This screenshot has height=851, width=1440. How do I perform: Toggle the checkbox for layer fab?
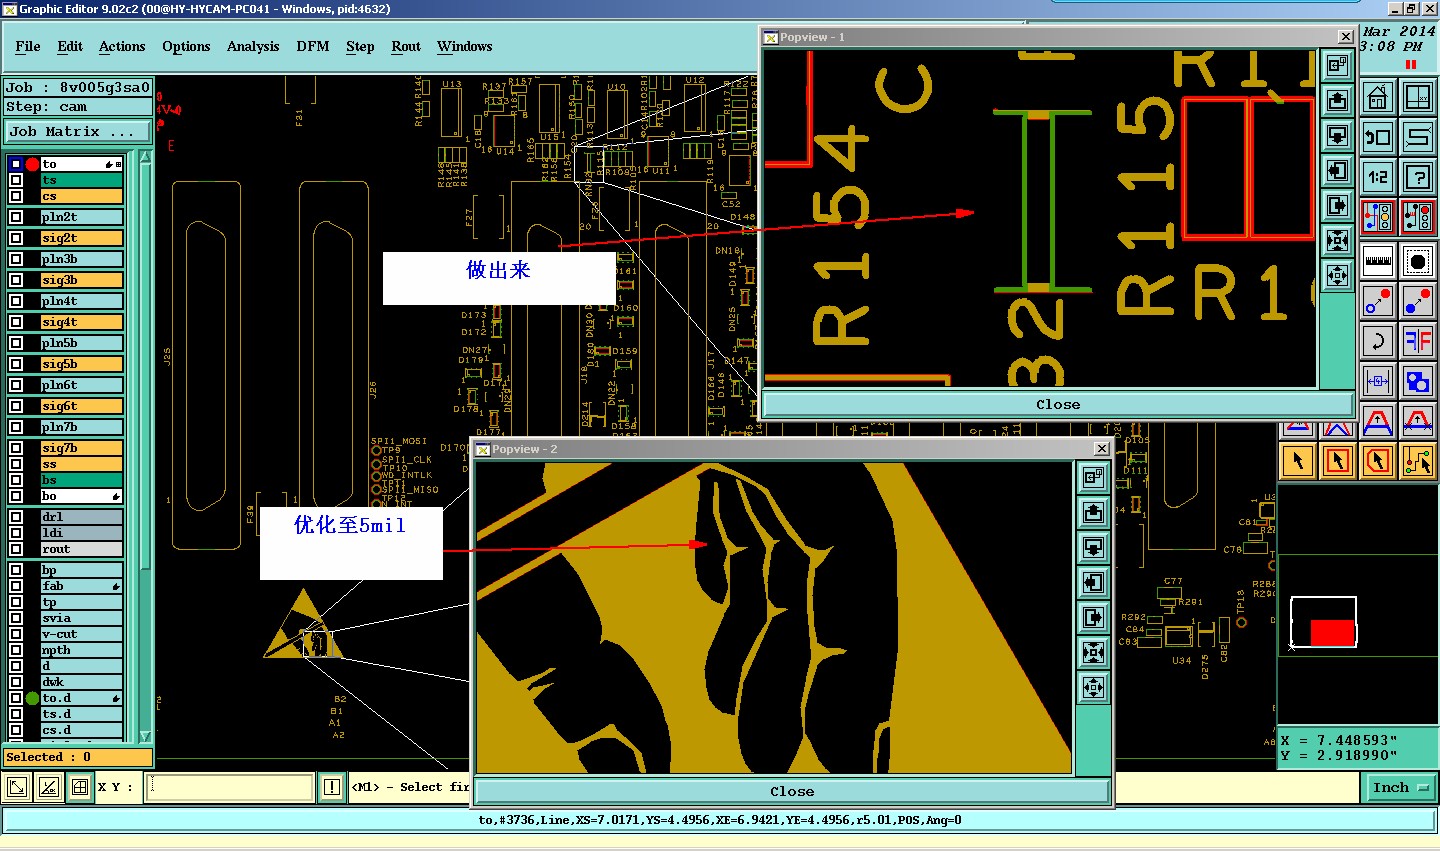(16, 586)
